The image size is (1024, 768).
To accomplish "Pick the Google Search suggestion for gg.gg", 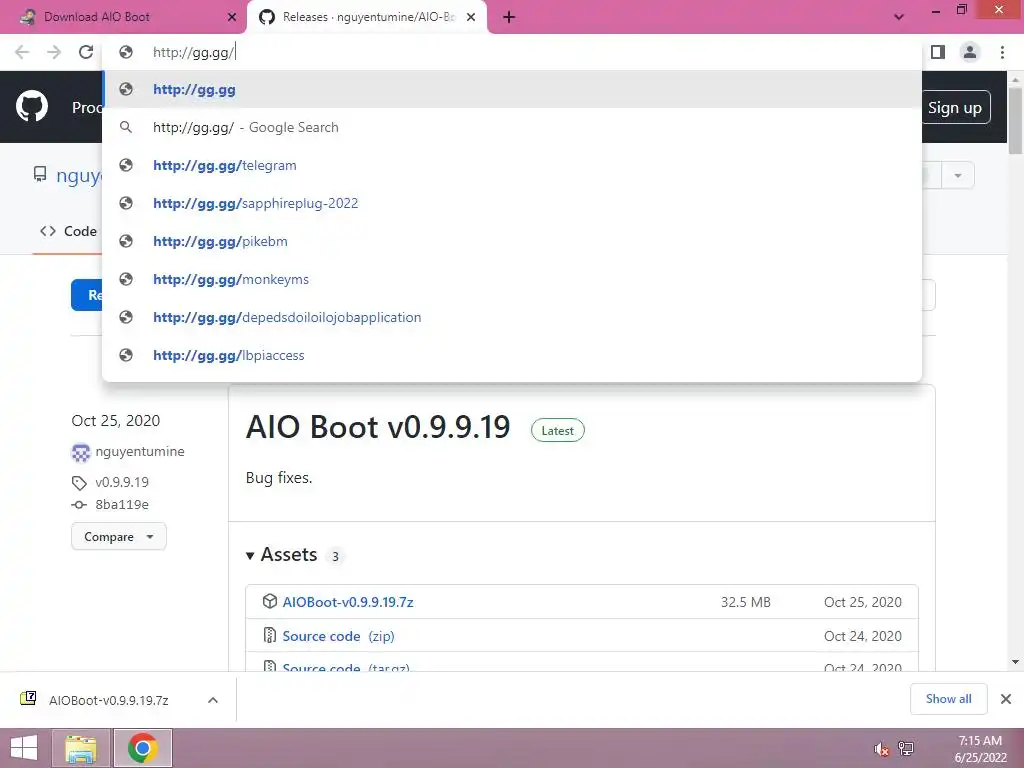I will [x=512, y=127].
